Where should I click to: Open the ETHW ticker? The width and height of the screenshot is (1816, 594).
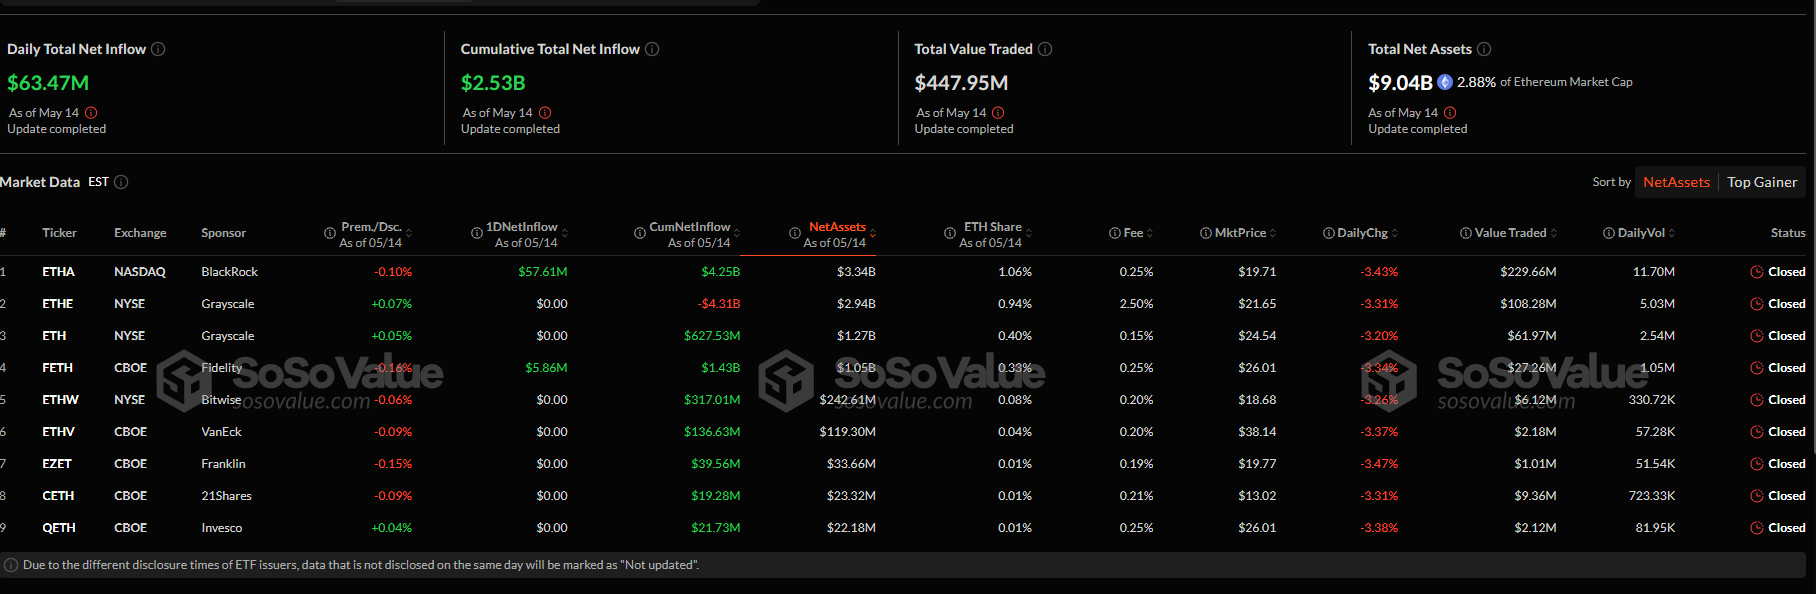[x=60, y=400]
